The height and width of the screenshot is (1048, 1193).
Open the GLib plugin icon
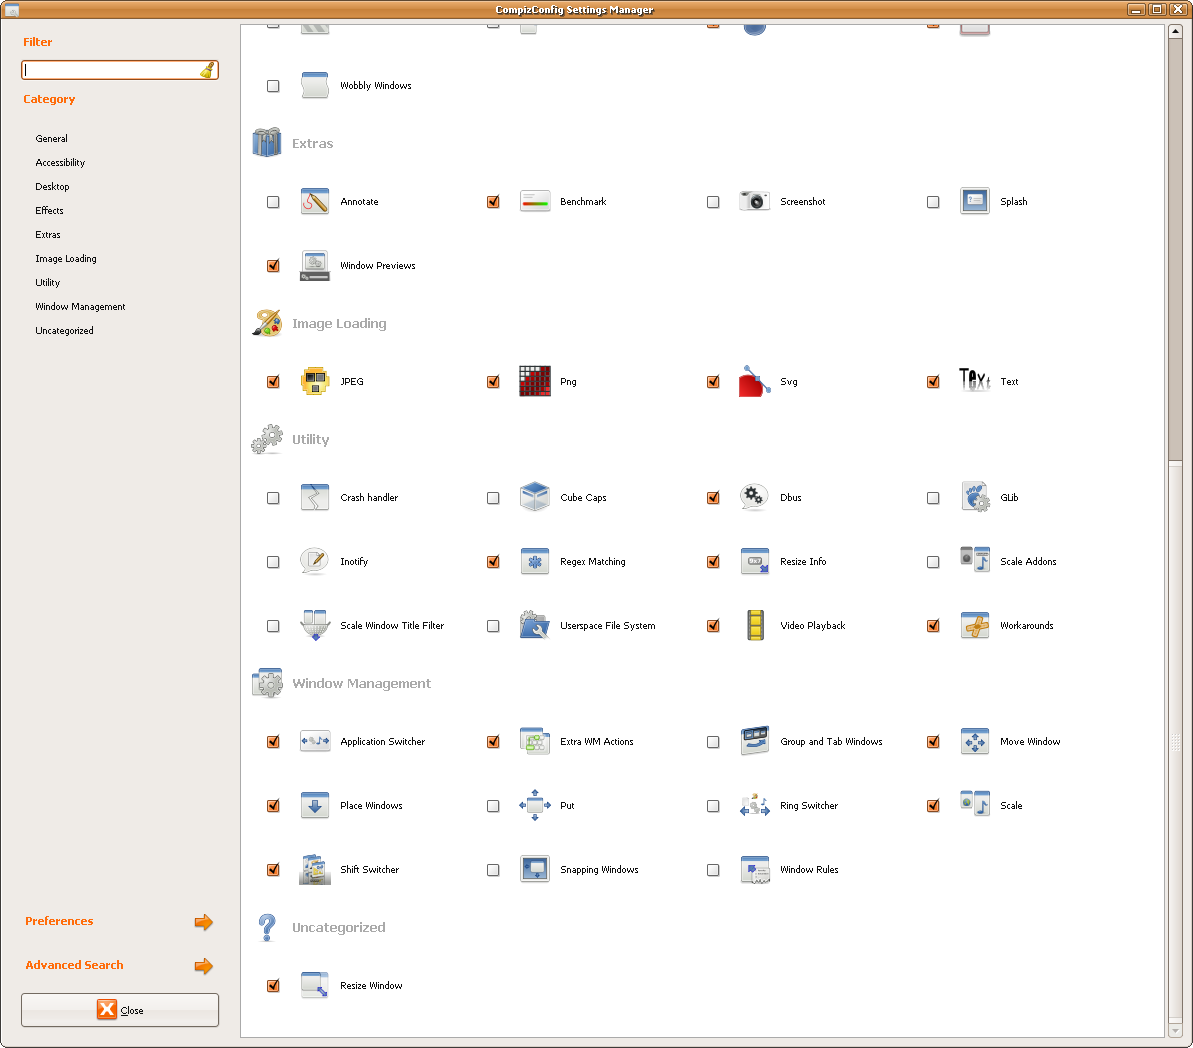(975, 498)
